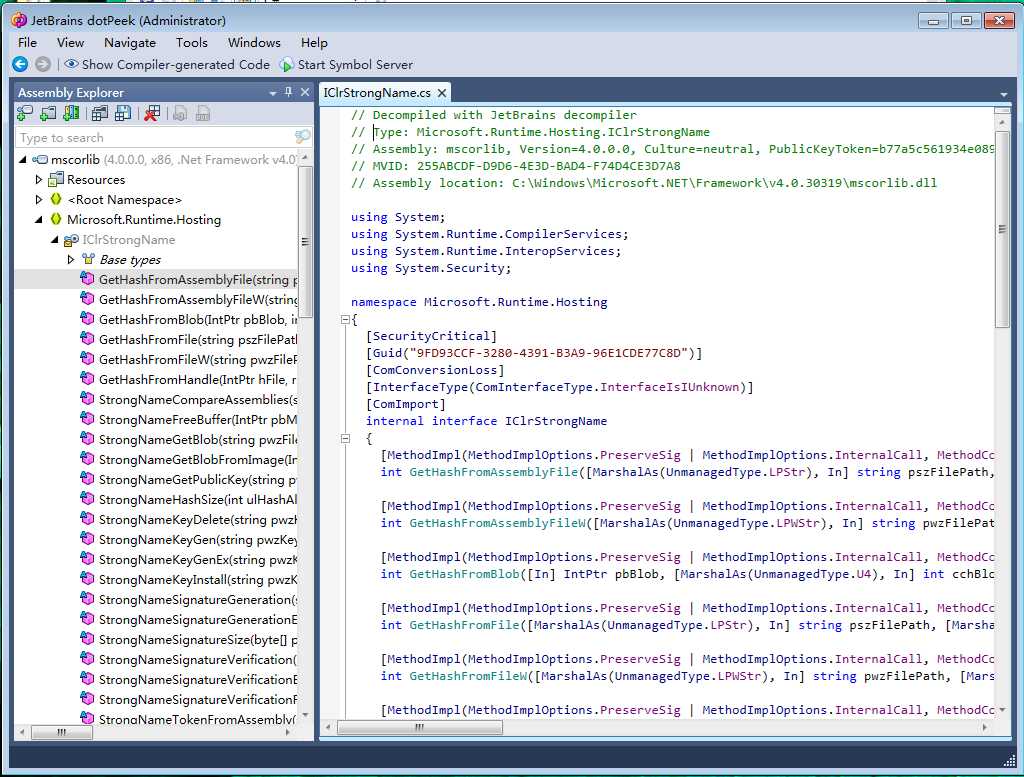Click the dotPeek logo in title bar
The height and width of the screenshot is (777, 1024).
pyautogui.click(x=19, y=20)
